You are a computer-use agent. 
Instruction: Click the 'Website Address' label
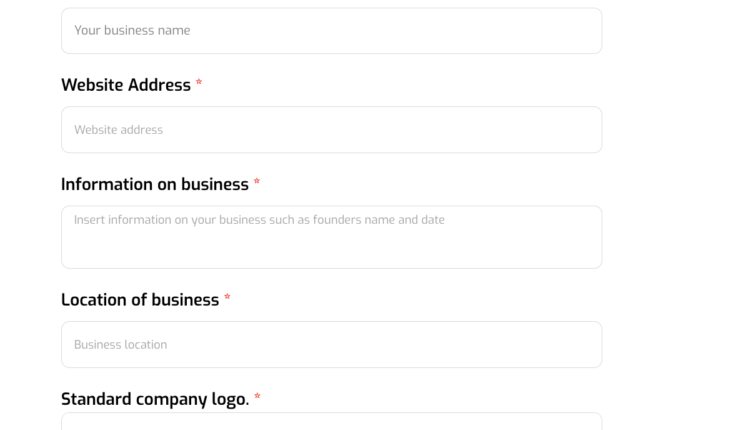pyautogui.click(x=126, y=85)
